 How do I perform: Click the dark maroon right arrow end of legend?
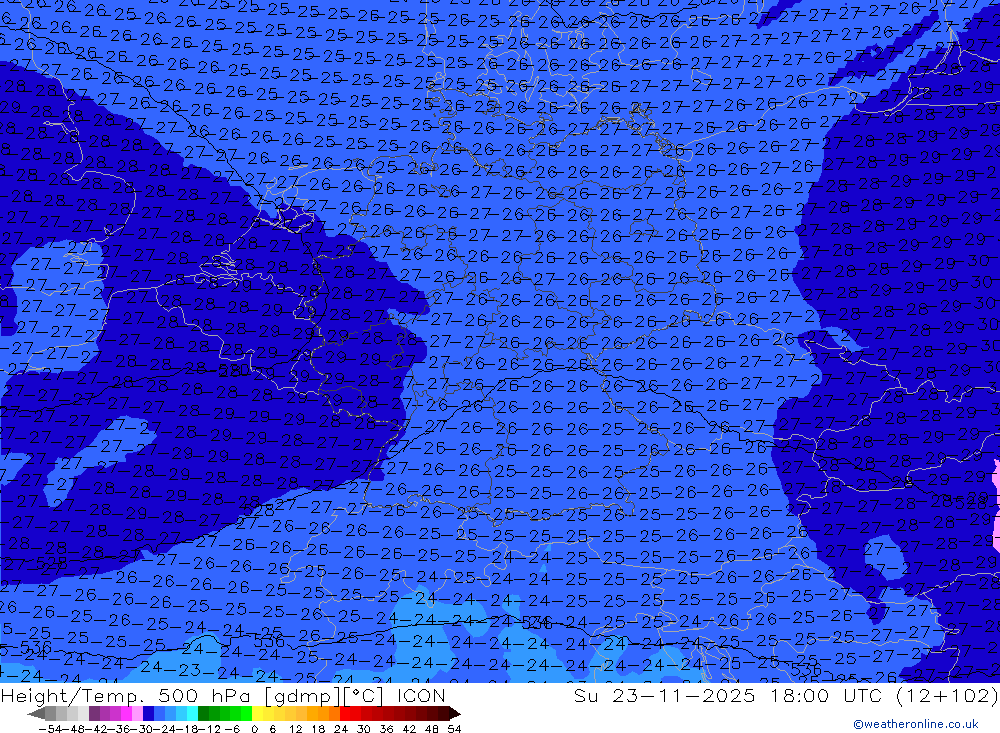(455, 714)
